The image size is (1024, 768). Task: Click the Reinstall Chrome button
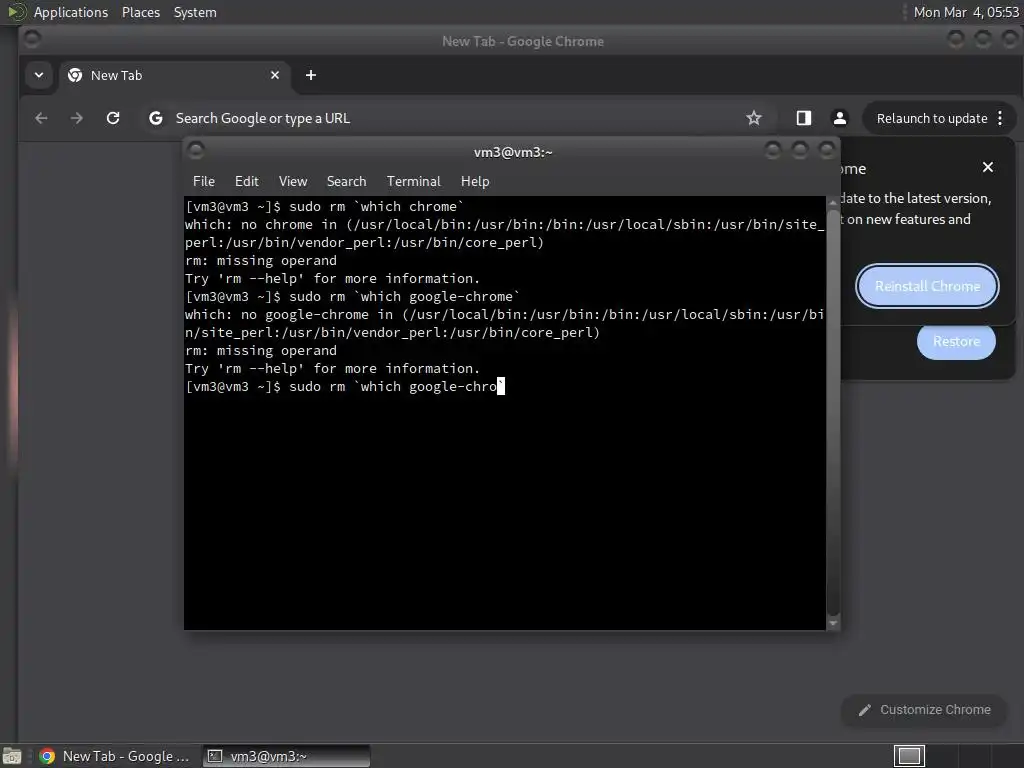click(927, 286)
